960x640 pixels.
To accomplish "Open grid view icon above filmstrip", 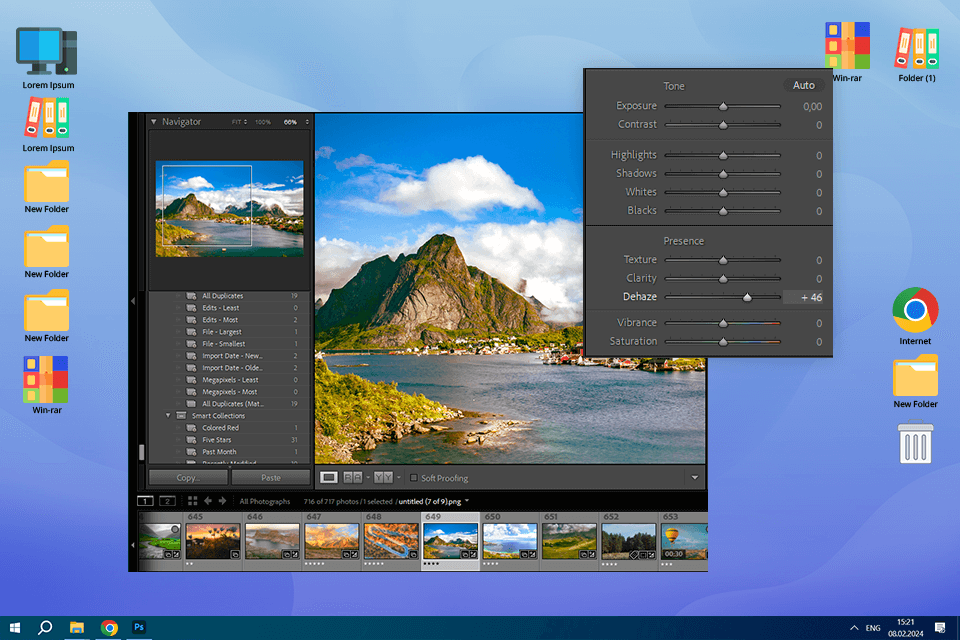I will click(192, 501).
